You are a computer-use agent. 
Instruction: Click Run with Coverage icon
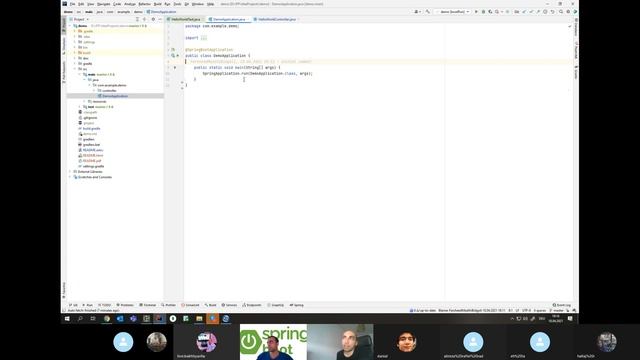click(x=490, y=12)
